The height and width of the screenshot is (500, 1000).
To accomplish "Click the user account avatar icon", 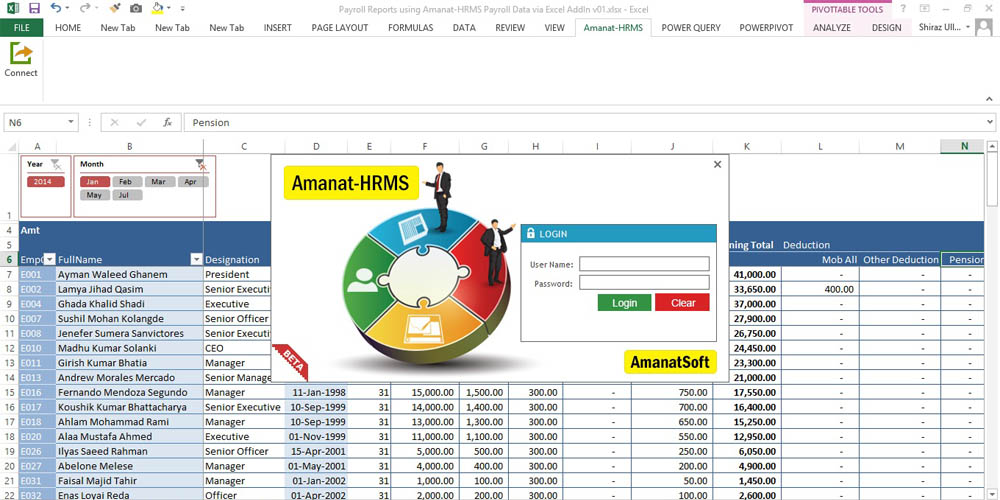I will (984, 27).
